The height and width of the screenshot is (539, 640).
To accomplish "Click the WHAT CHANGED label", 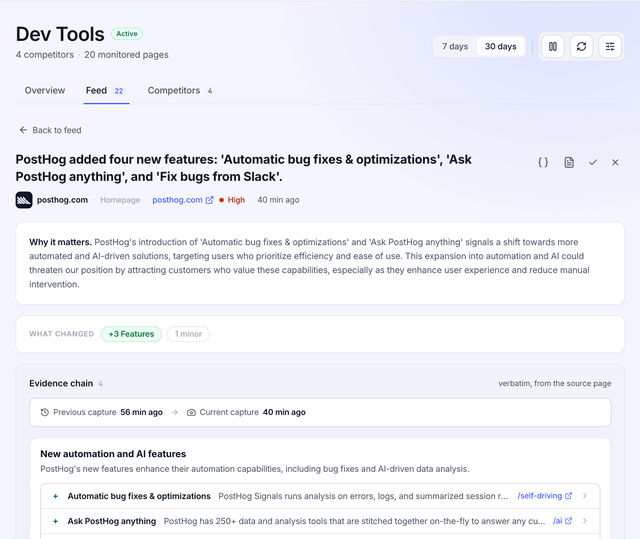I will (61, 334).
